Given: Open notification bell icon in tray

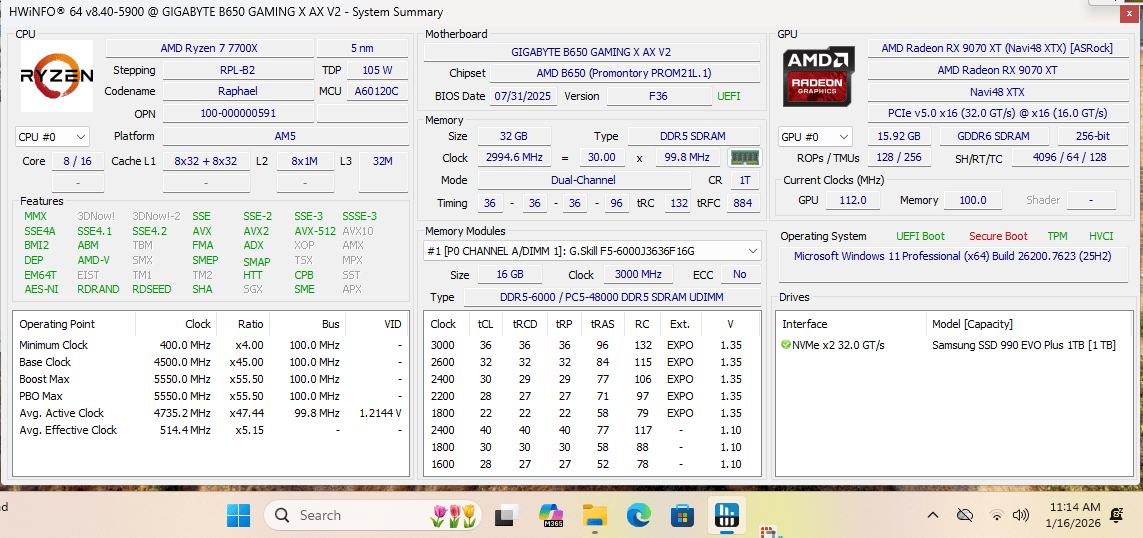Looking at the screenshot, I should (x=1116, y=515).
